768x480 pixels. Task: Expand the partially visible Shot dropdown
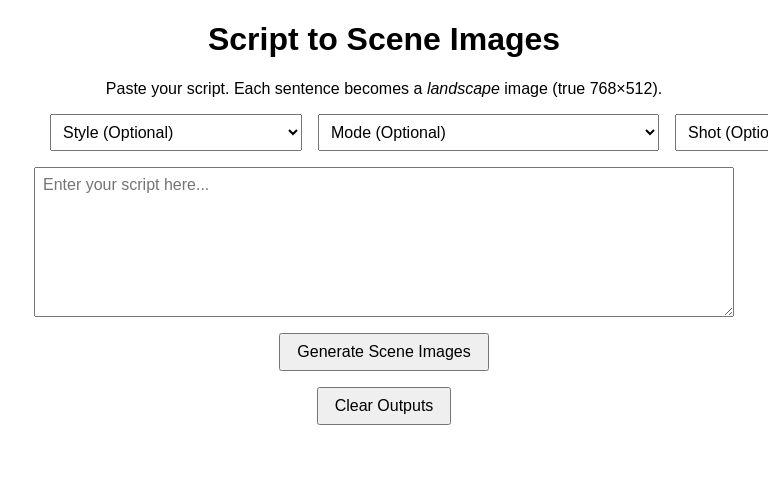point(722,133)
